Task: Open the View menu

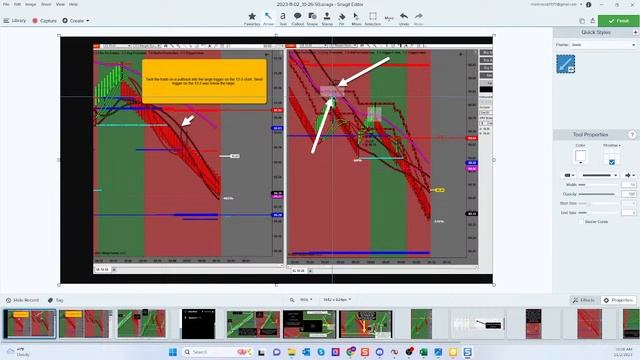Action: pos(60,4)
